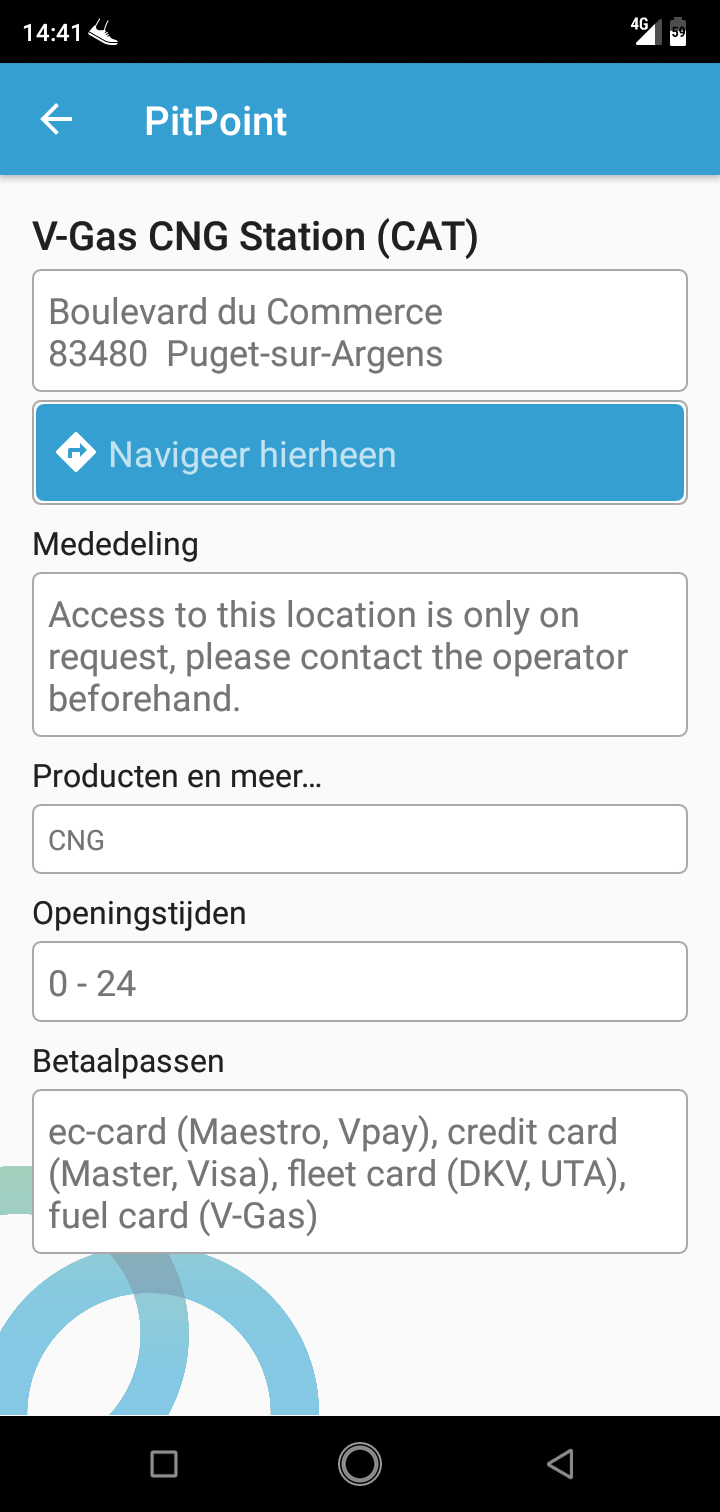
Task: Tap the back arrow in header
Action: pyautogui.click(x=56, y=121)
